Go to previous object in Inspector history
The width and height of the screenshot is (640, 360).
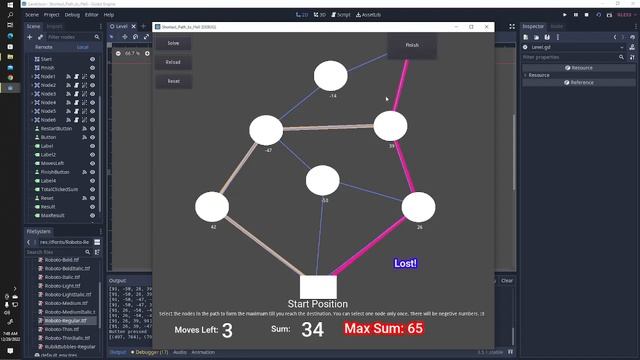pos(615,37)
